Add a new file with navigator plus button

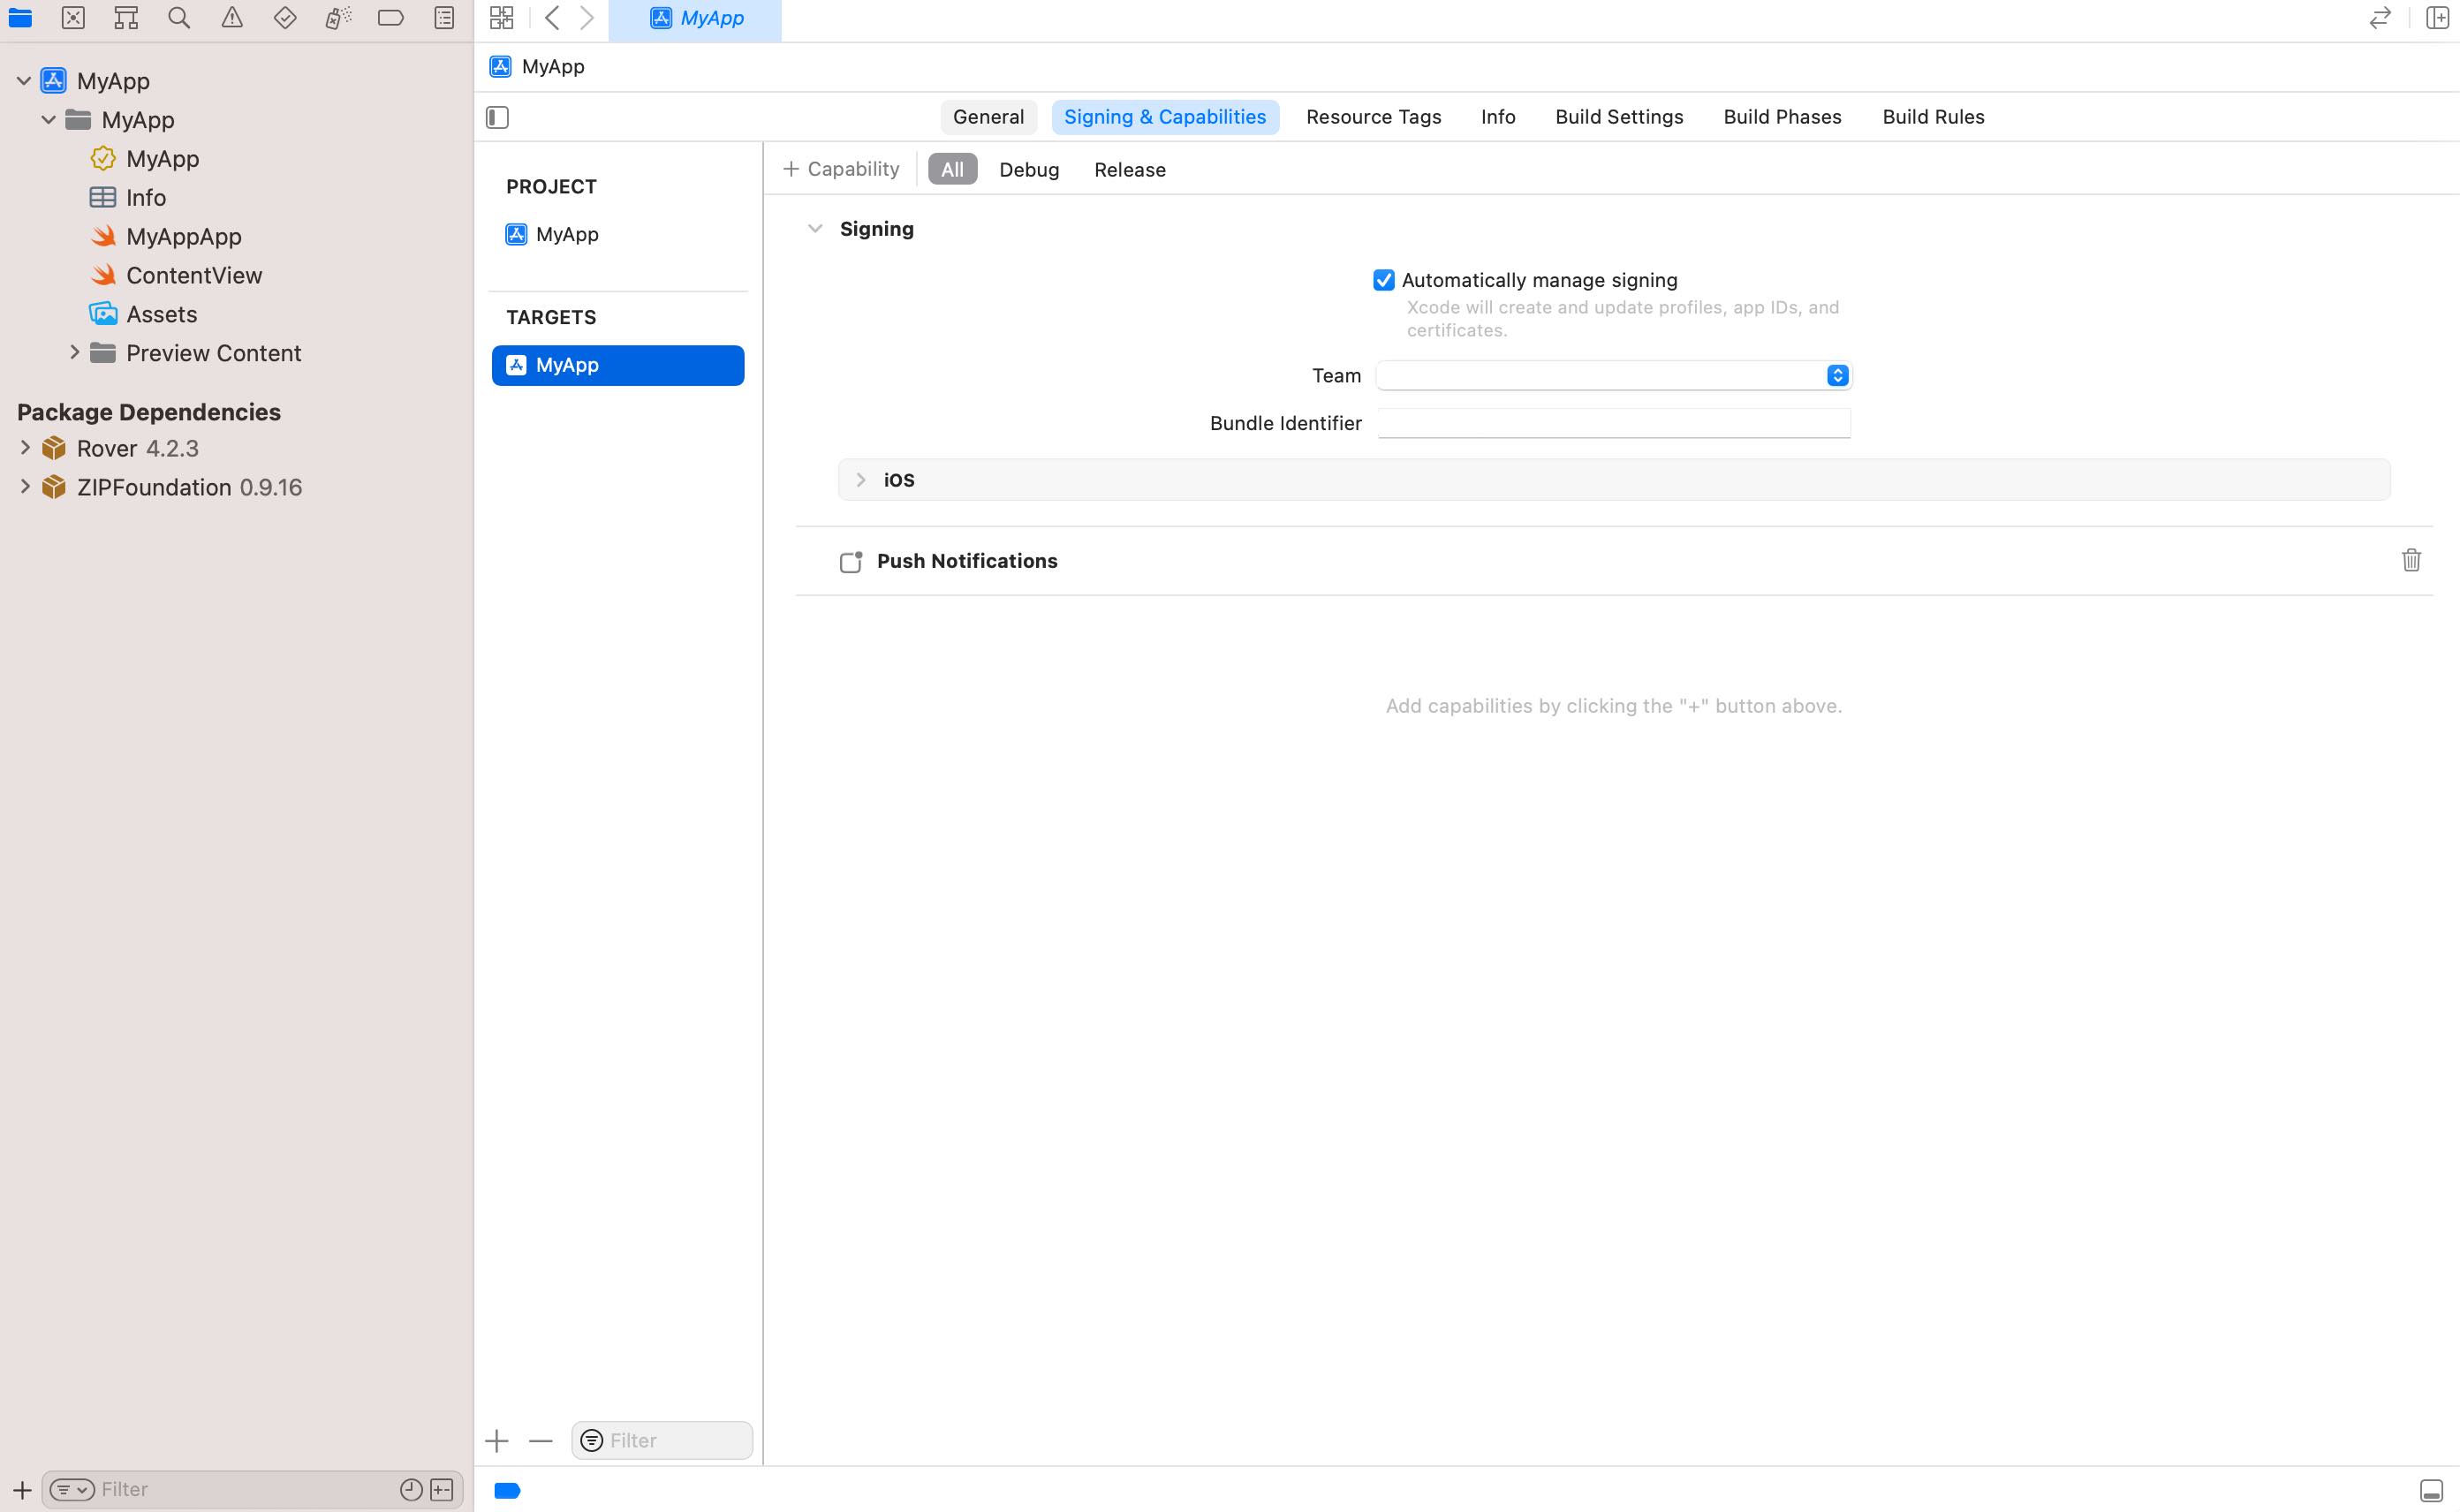tap(22, 1490)
